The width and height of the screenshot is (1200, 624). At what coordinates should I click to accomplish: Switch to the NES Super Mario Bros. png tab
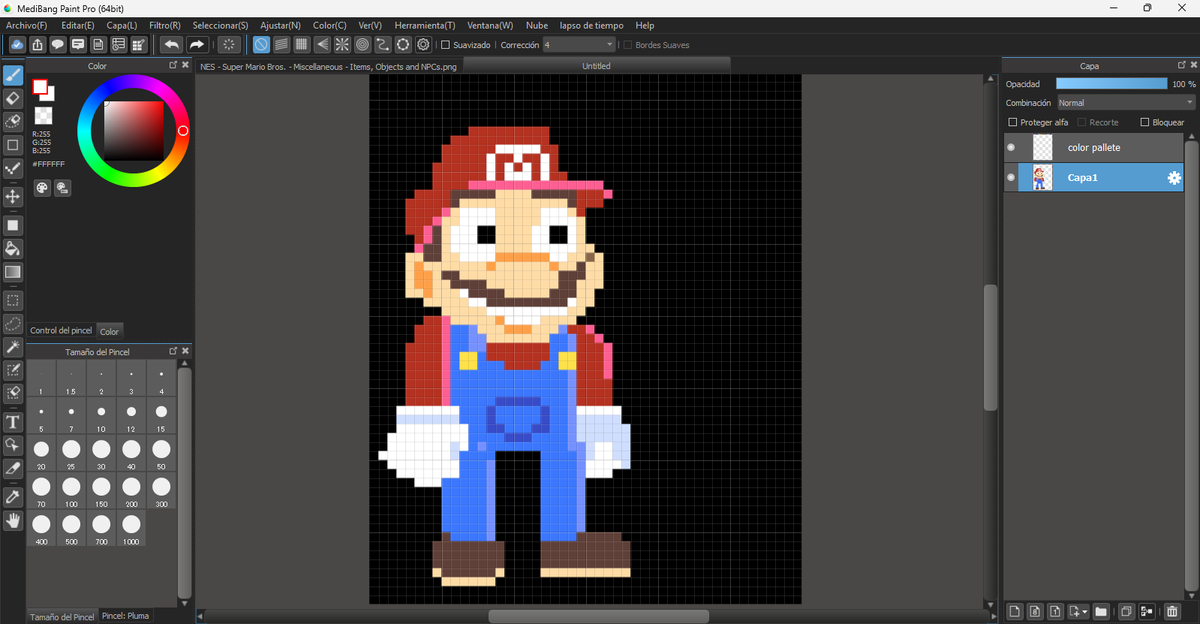tap(328, 66)
